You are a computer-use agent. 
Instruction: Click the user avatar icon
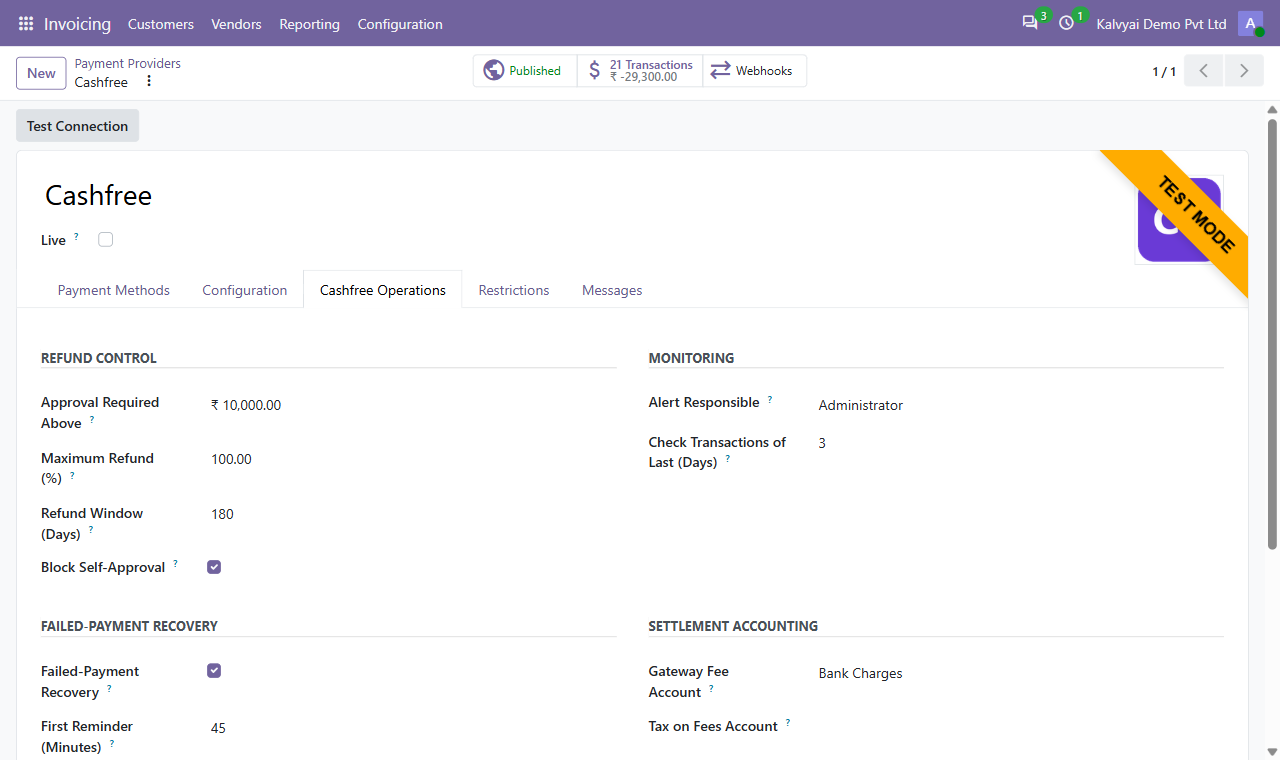click(x=1250, y=23)
